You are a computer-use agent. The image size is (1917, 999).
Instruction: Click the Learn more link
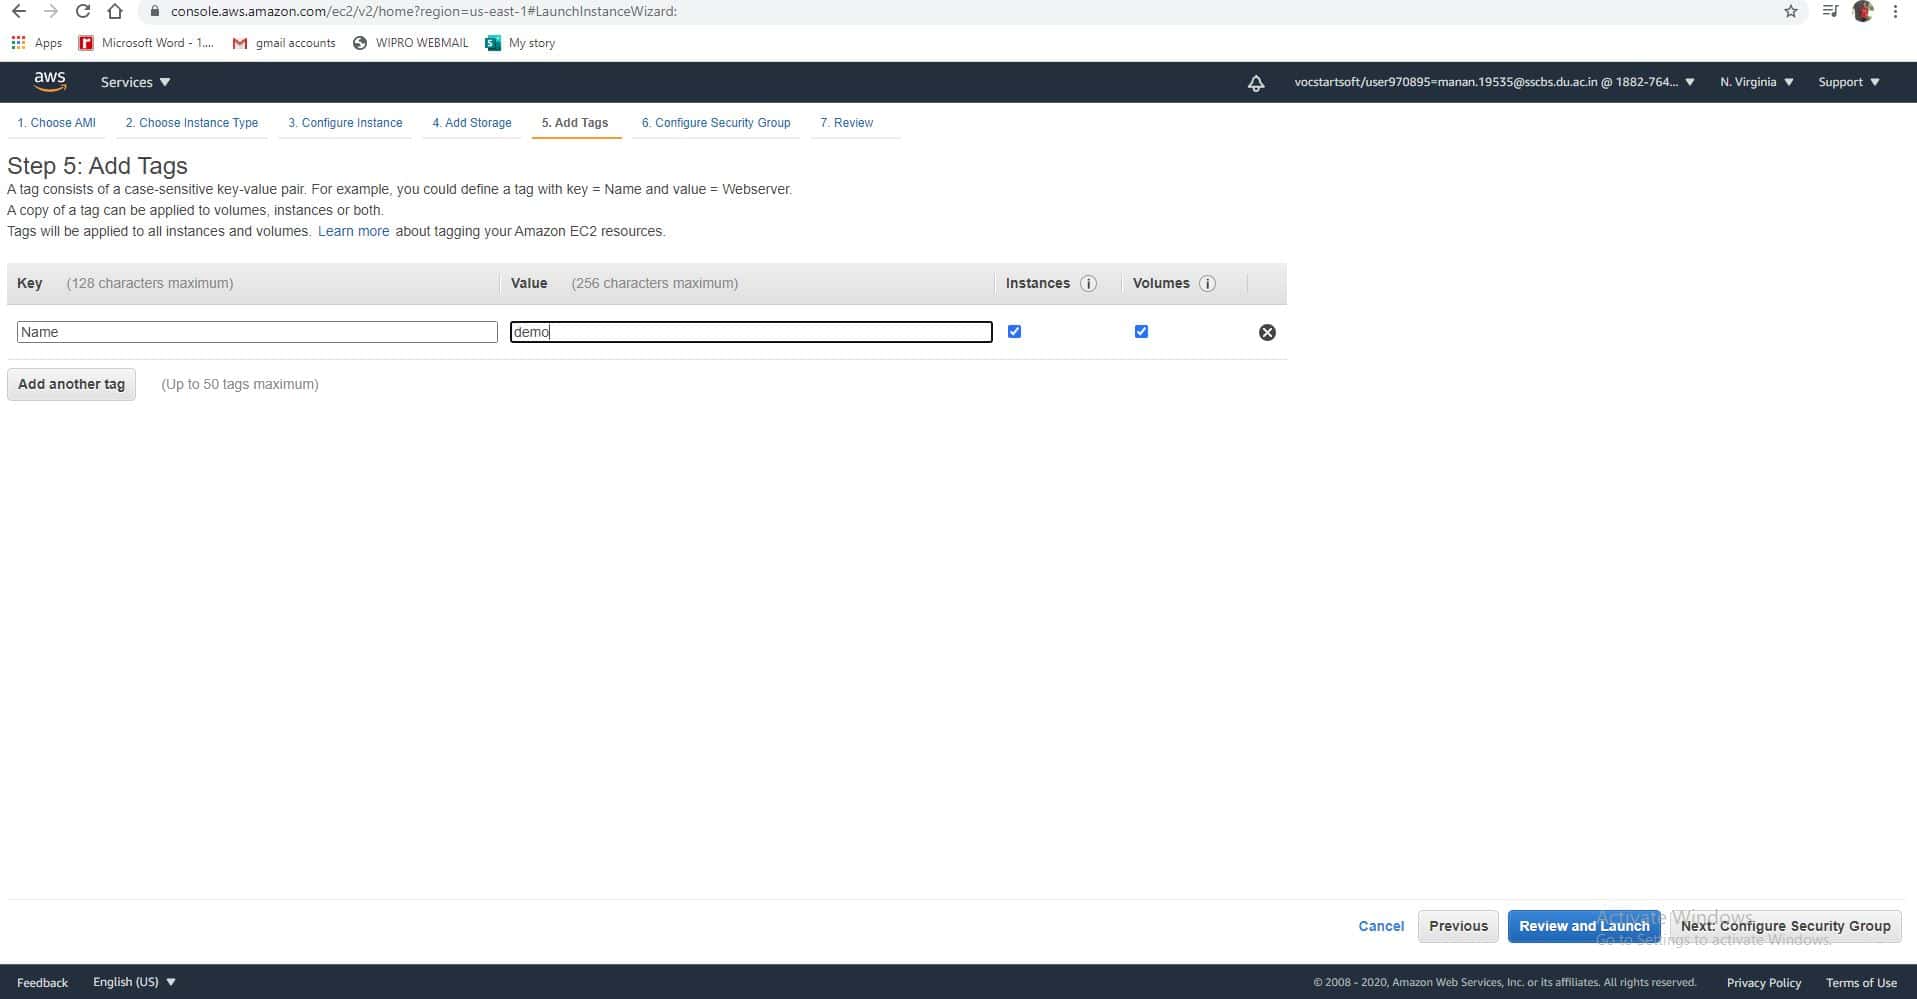coord(353,231)
